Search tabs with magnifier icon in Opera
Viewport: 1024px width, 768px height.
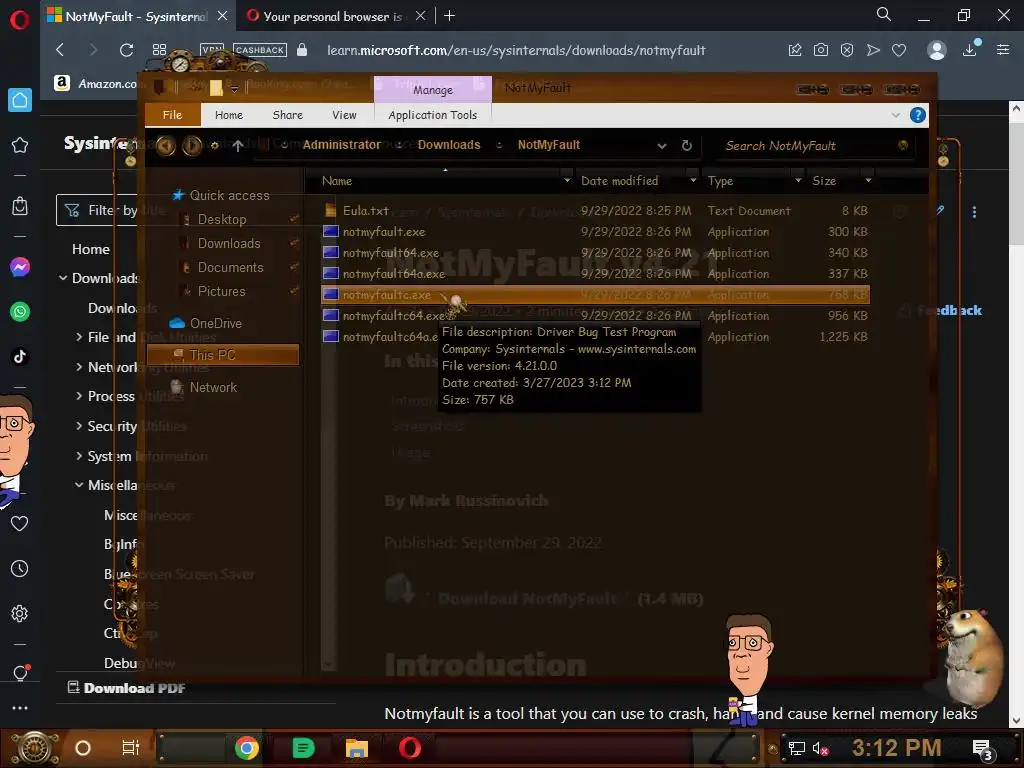[884, 15]
